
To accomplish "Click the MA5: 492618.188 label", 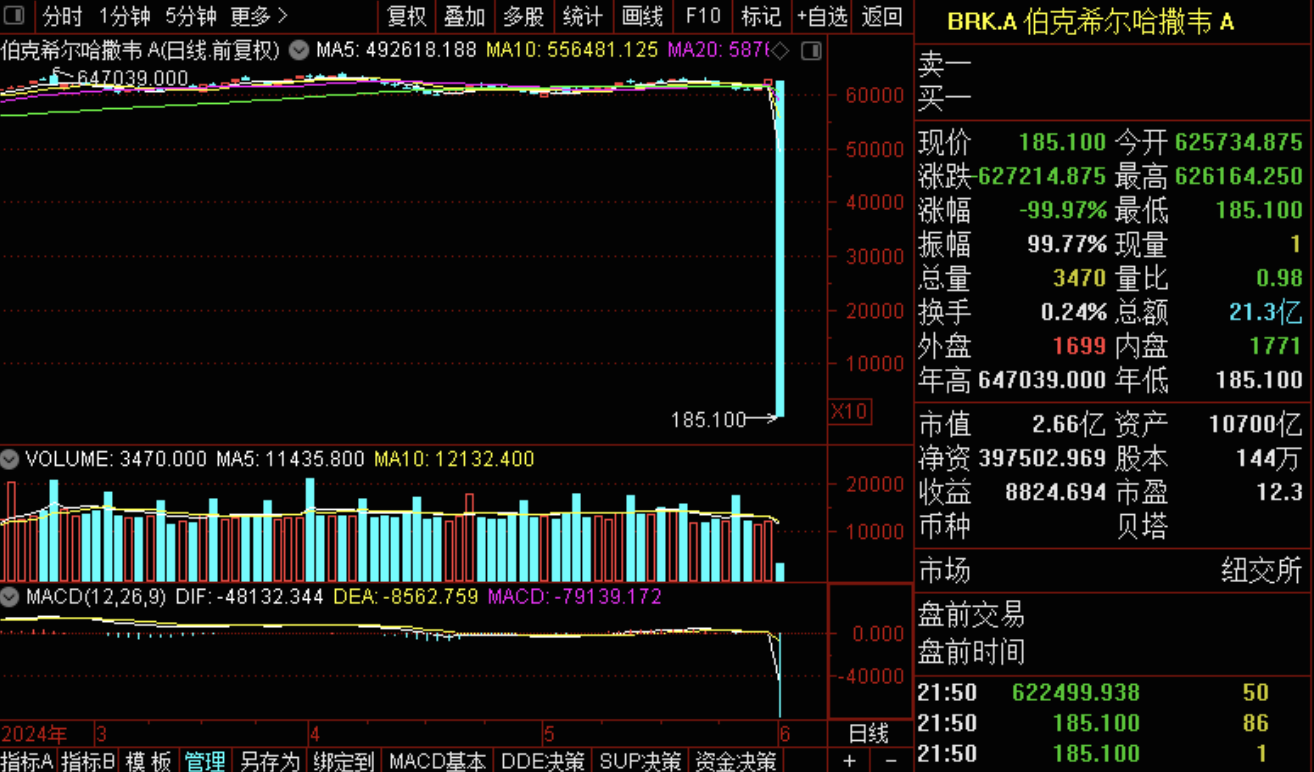I will point(396,49).
